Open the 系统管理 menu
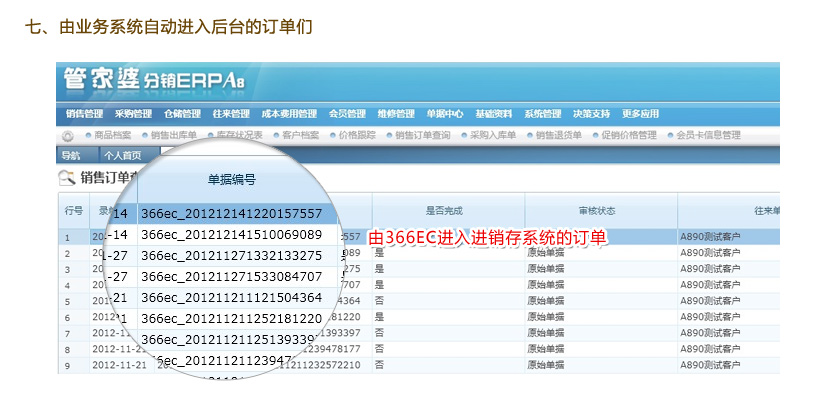Viewport: 827px width, 393px height. (543, 114)
